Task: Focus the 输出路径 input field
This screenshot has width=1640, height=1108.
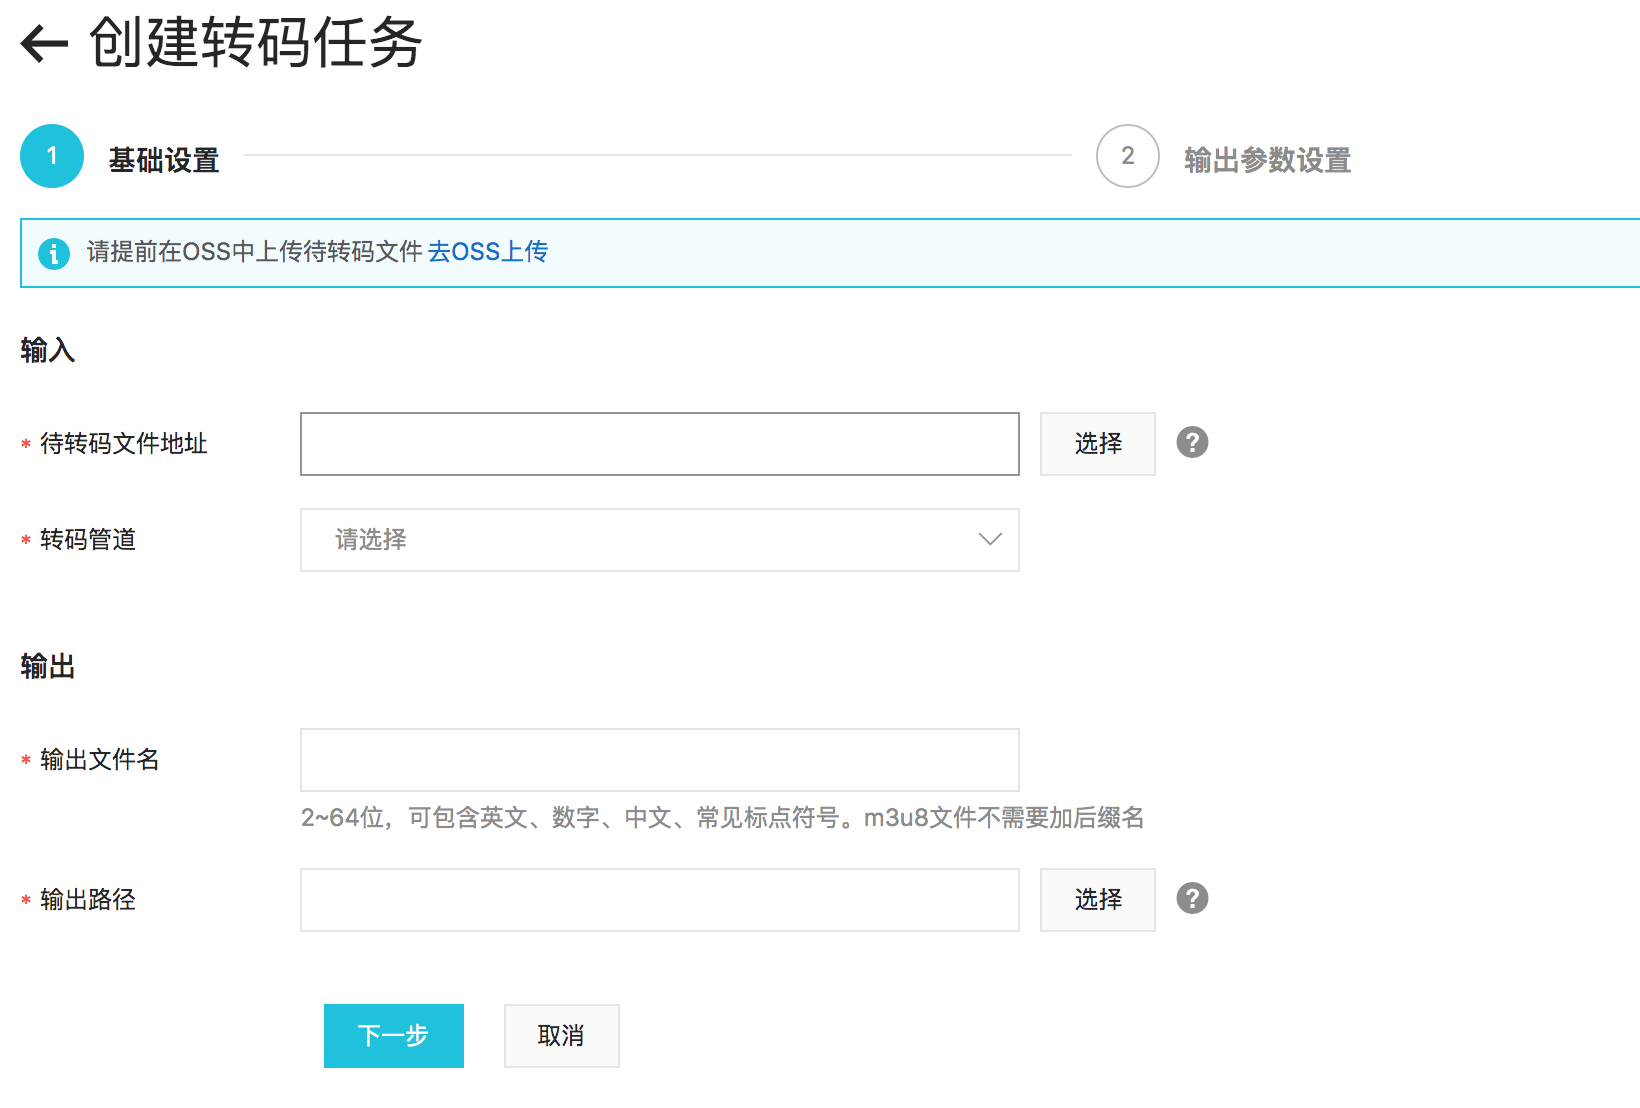Action: click(659, 900)
